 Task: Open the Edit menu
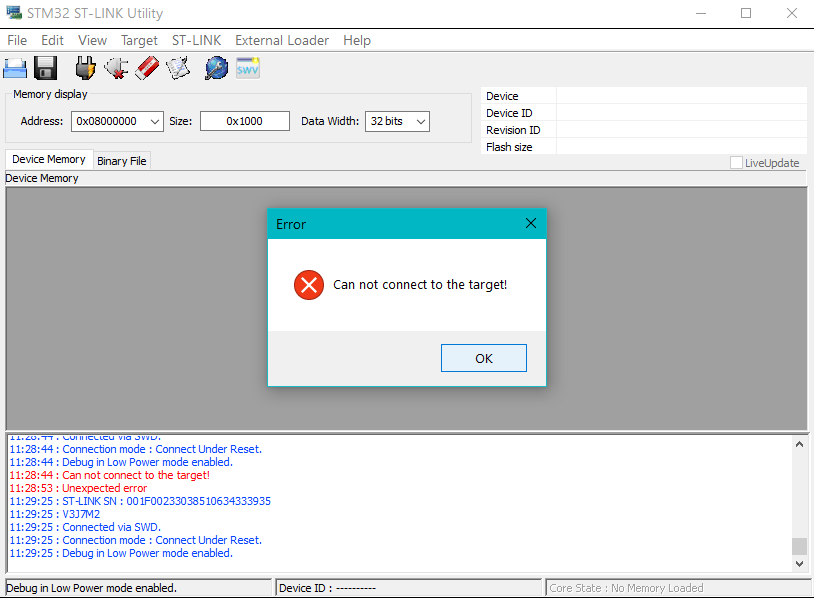click(x=52, y=40)
